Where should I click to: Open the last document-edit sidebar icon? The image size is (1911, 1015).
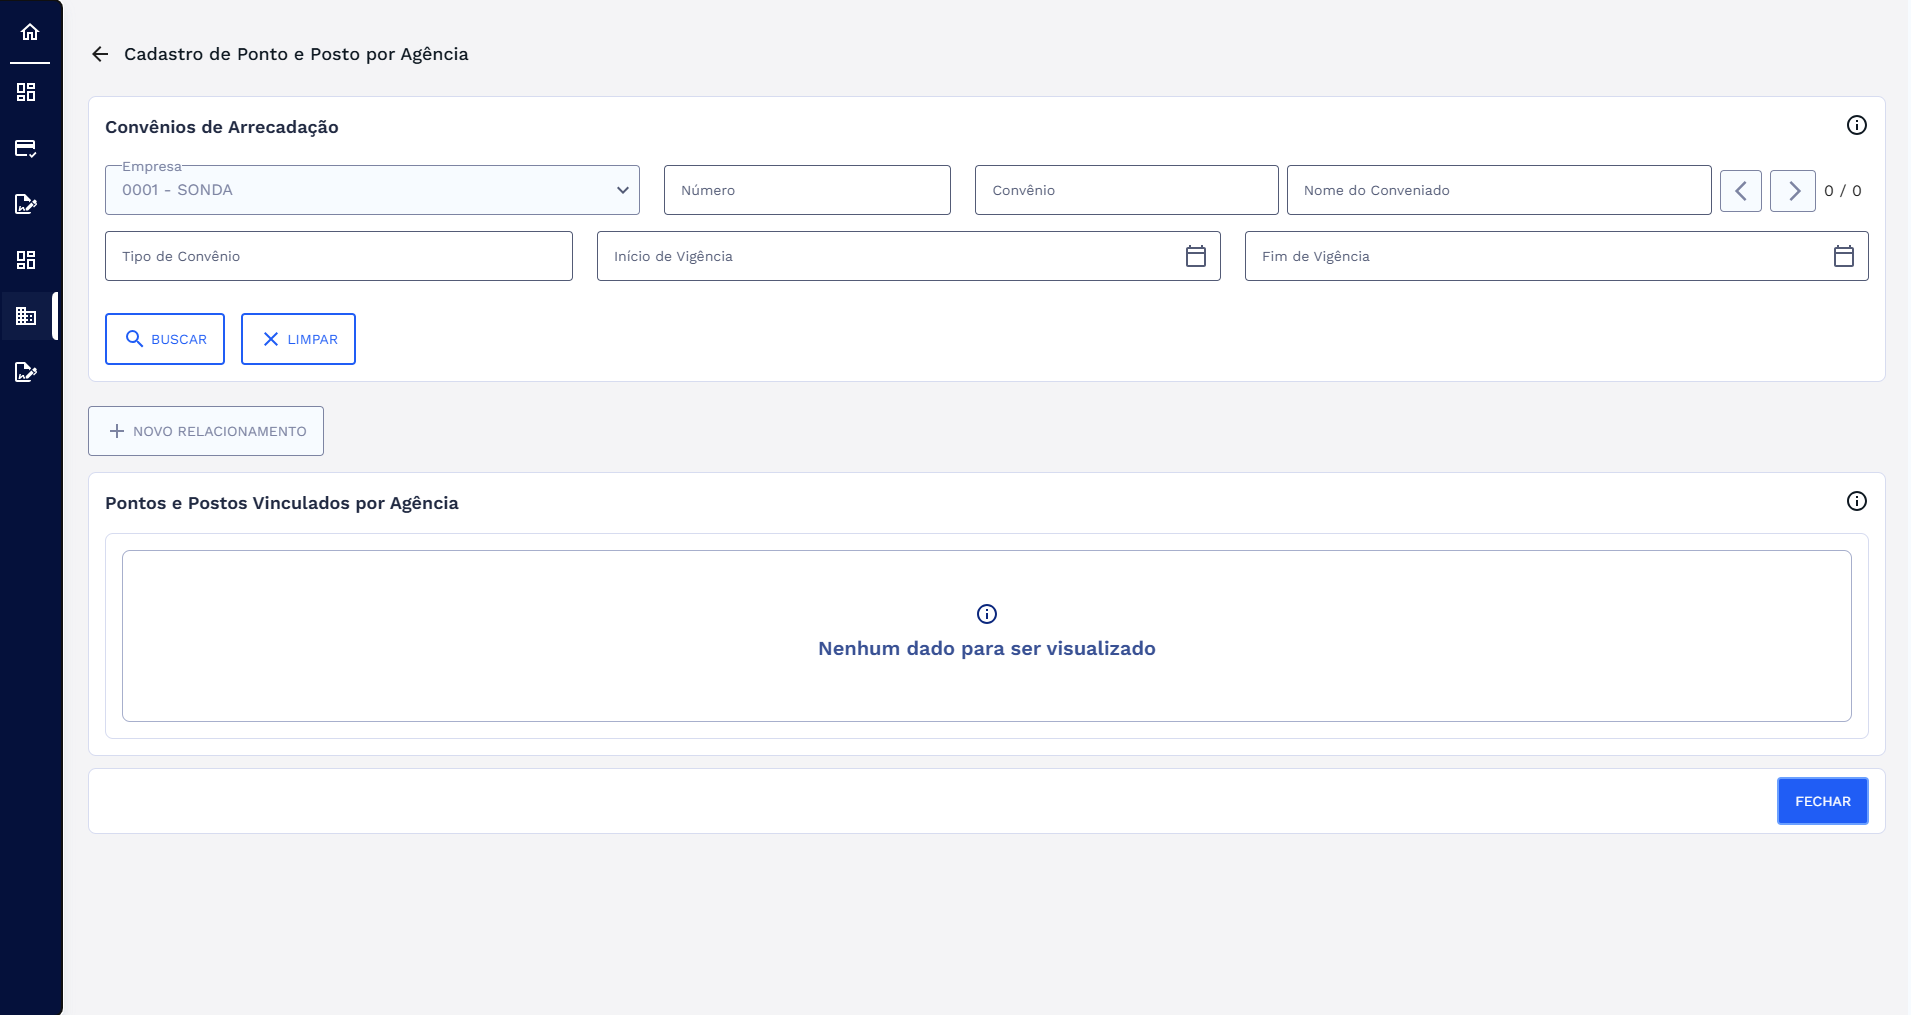click(x=26, y=372)
